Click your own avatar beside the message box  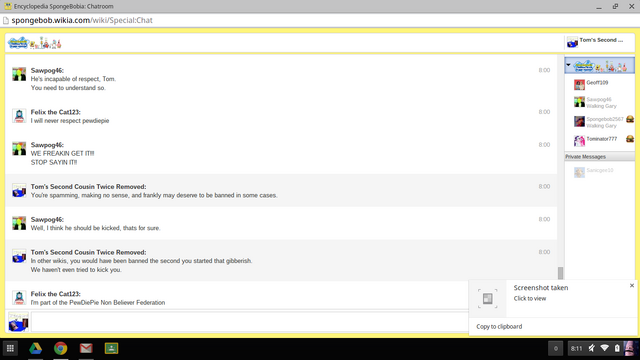[18, 322]
